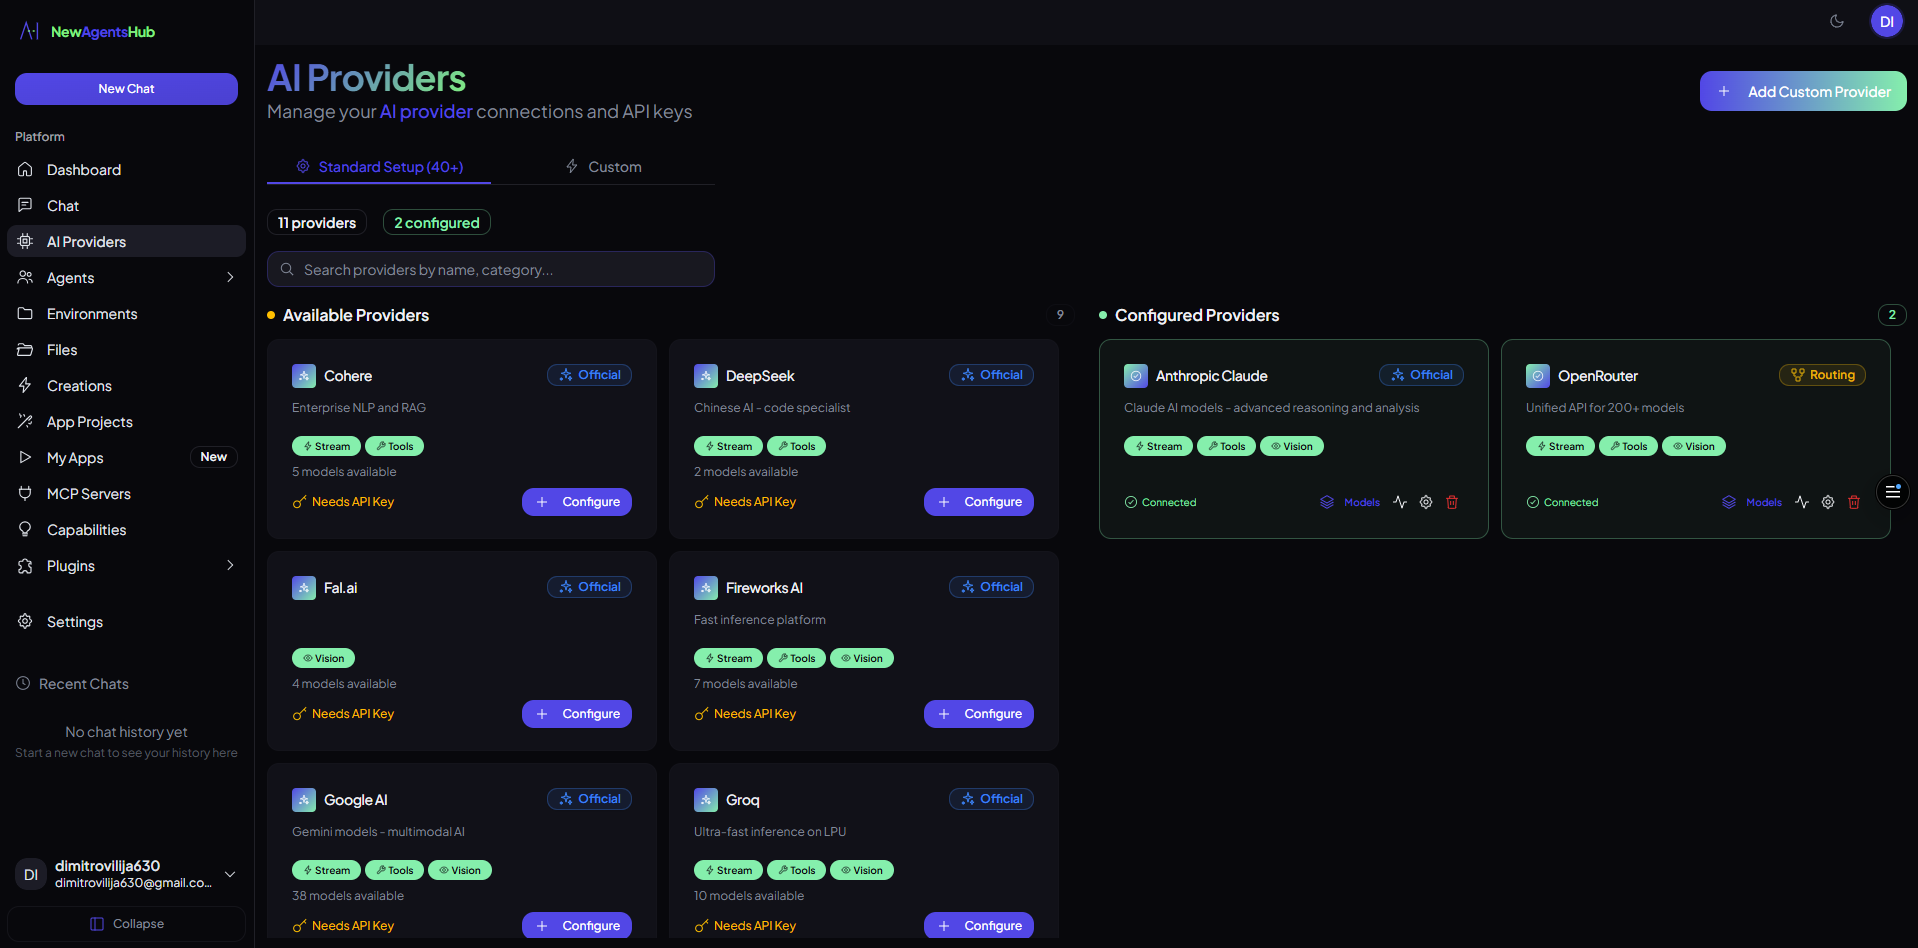1918x948 pixels.
Task: Expand the Agents submenu chevron
Action: 230,278
